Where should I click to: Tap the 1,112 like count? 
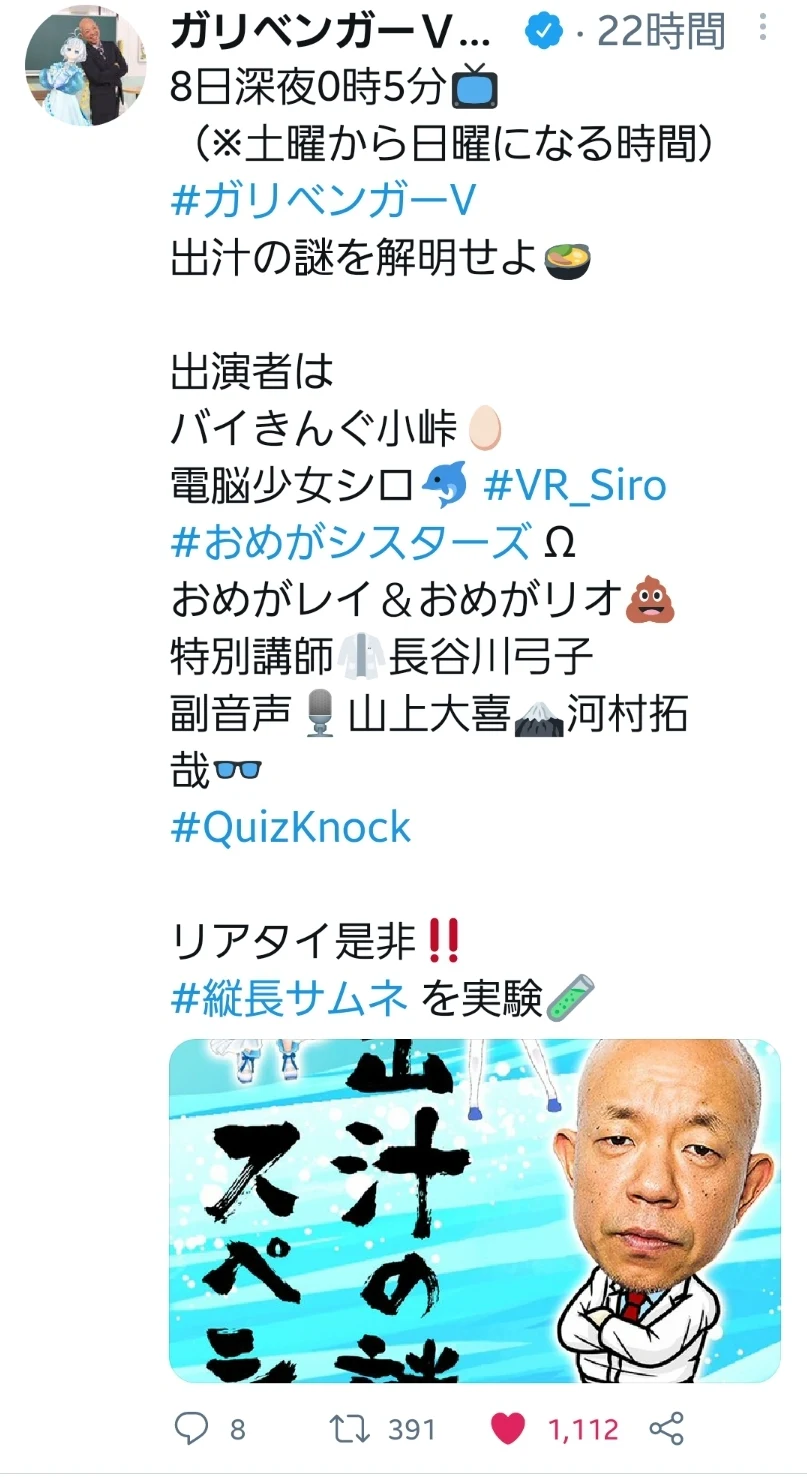click(583, 1430)
